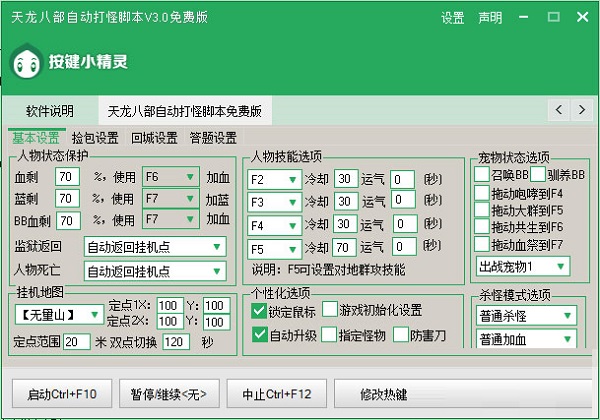Enable the 召唤BB checkbox
Viewport: 600px width, 420px height.
(482, 175)
